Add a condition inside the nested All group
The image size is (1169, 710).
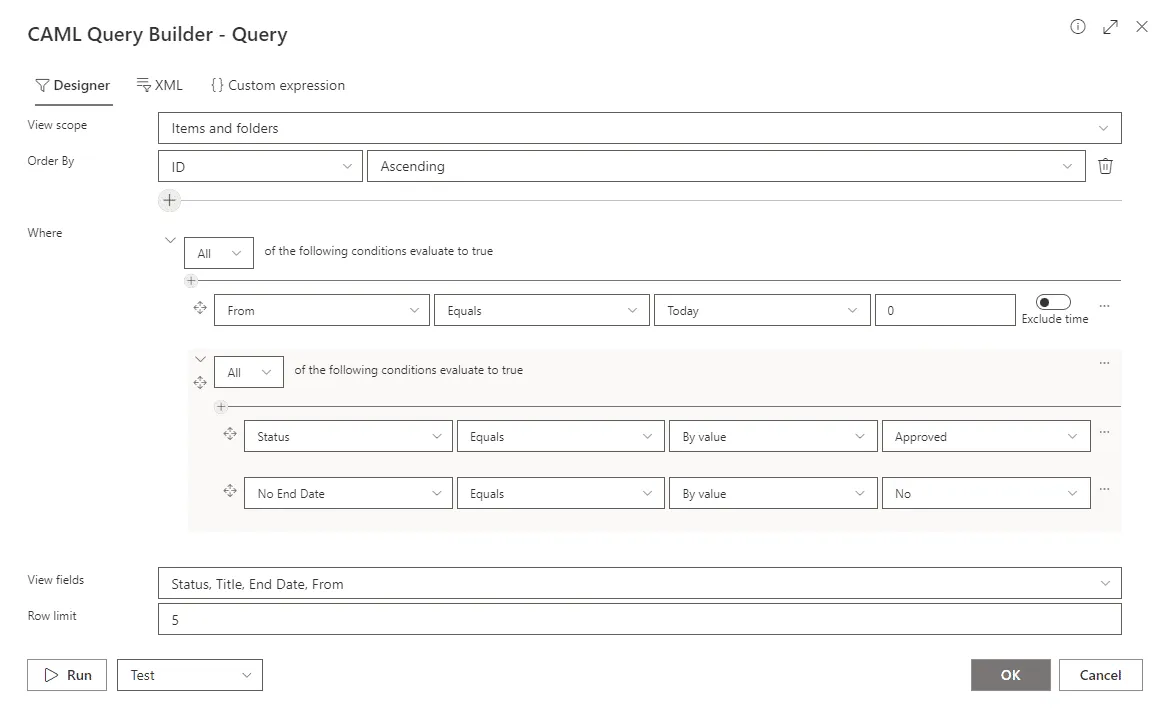221,407
